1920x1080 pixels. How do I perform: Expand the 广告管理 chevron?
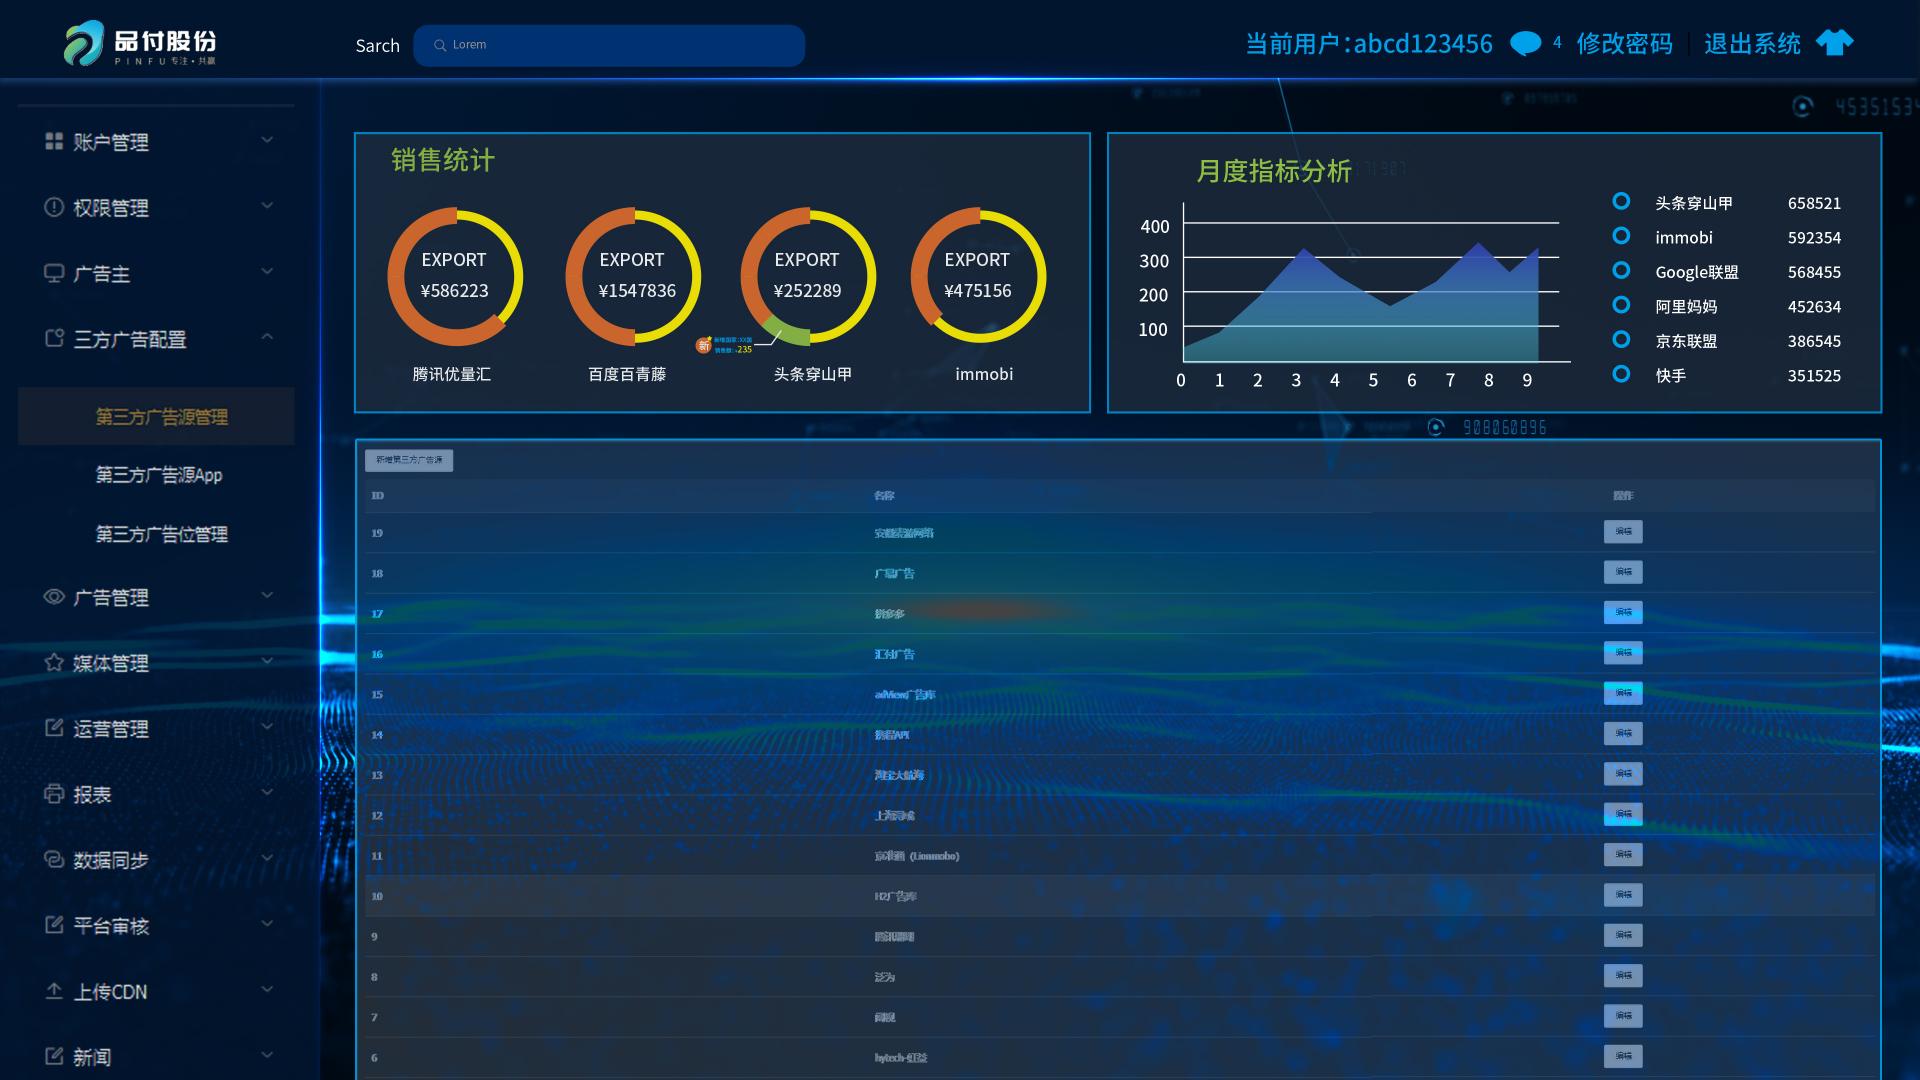coord(267,595)
